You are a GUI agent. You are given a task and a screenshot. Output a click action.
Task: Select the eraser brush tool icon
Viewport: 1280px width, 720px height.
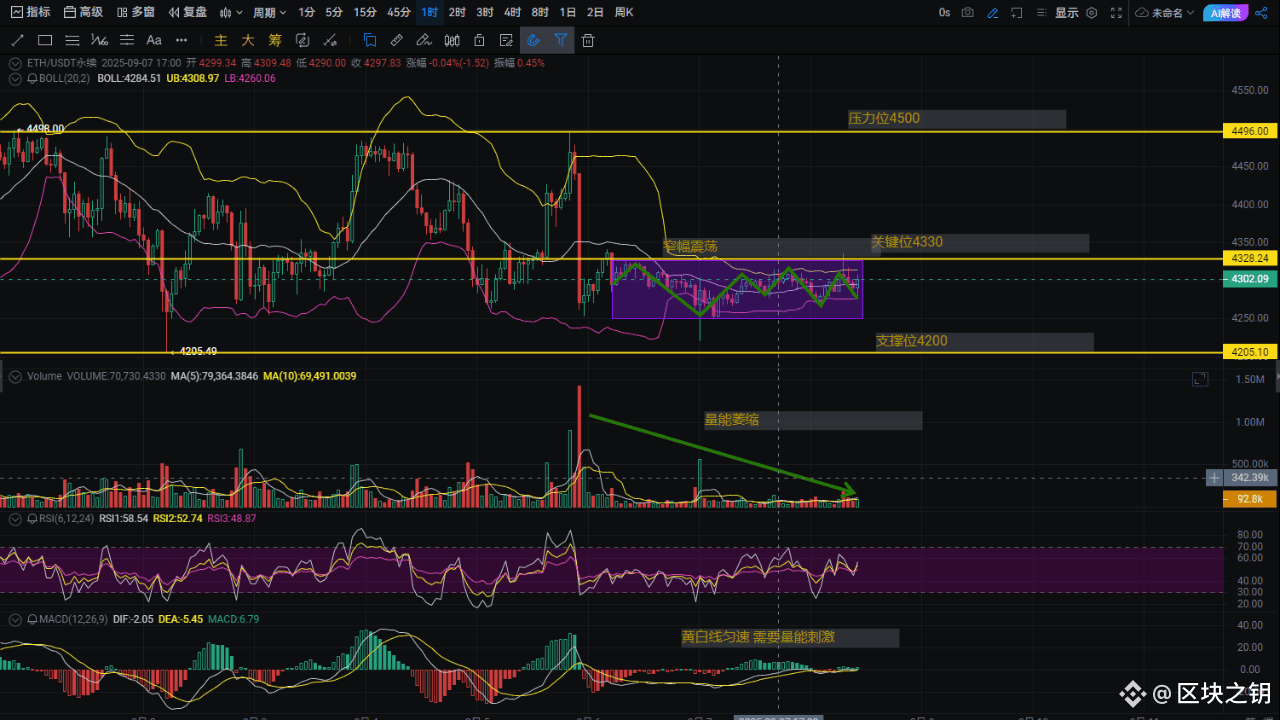pos(424,40)
